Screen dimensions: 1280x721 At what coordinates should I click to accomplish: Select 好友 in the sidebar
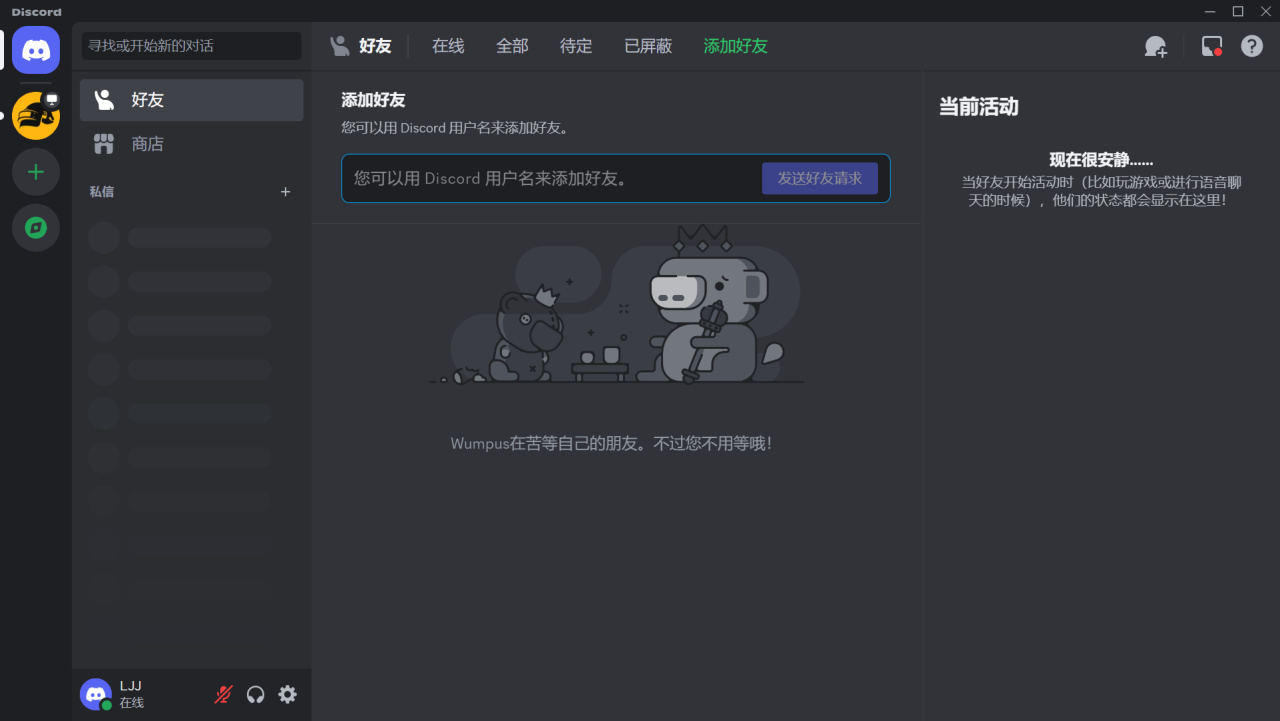tap(192, 100)
